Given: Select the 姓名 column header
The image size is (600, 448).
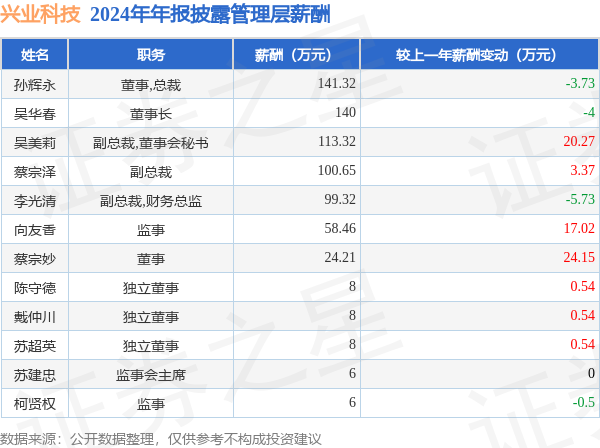Looking at the screenshot, I should tap(35, 55).
